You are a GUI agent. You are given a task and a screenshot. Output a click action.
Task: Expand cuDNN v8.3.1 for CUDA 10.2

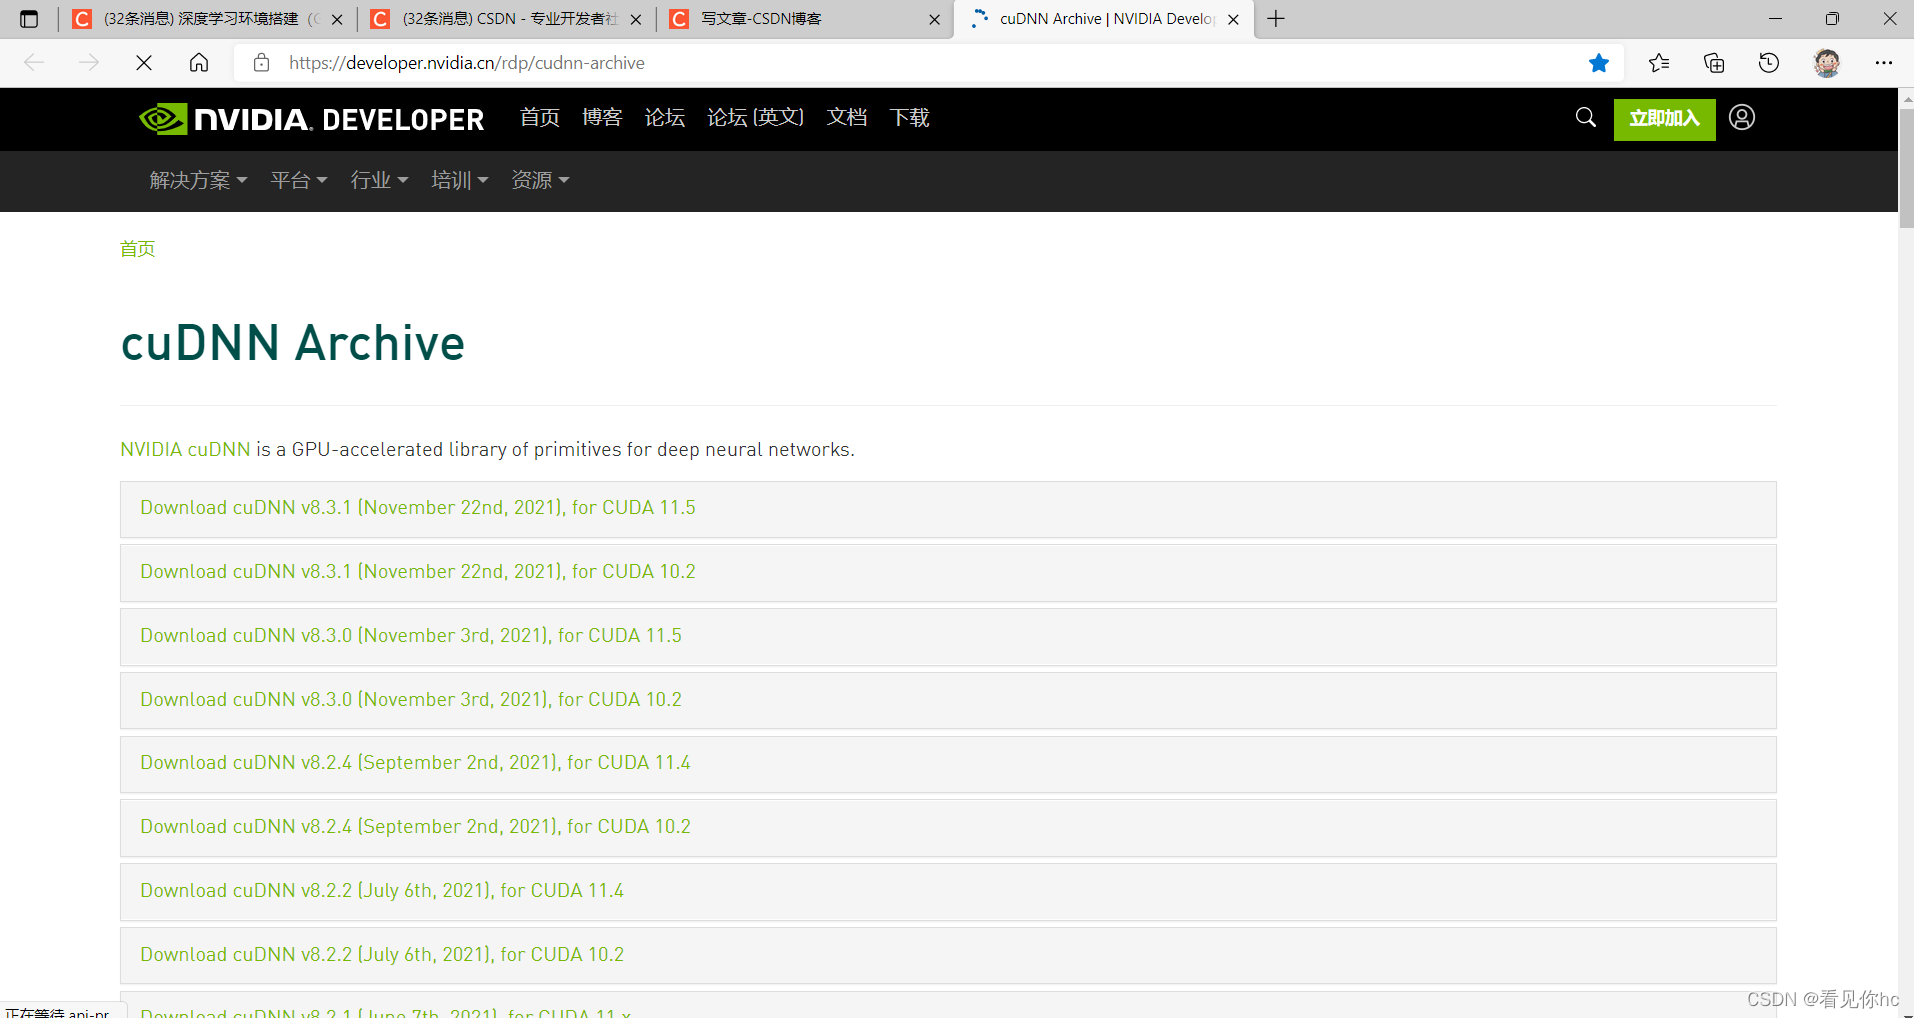tap(948, 573)
